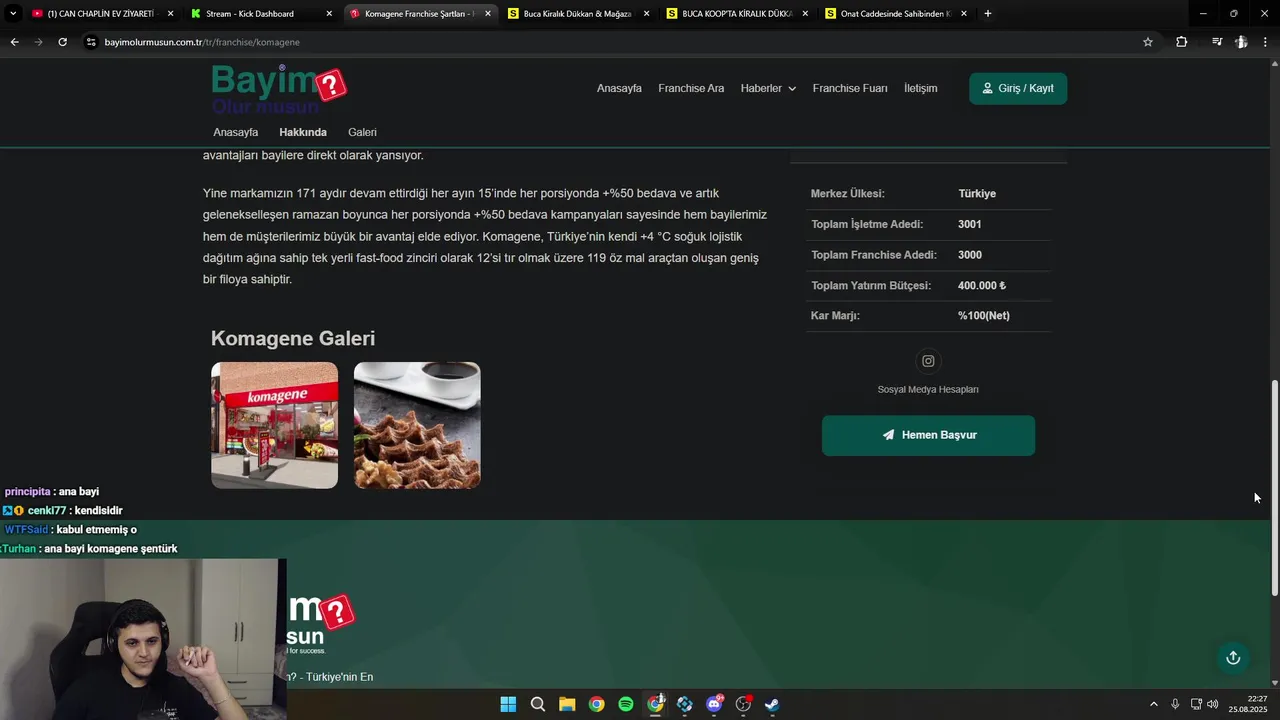Open Spotify from the taskbar
The width and height of the screenshot is (1280, 720).
(626, 704)
